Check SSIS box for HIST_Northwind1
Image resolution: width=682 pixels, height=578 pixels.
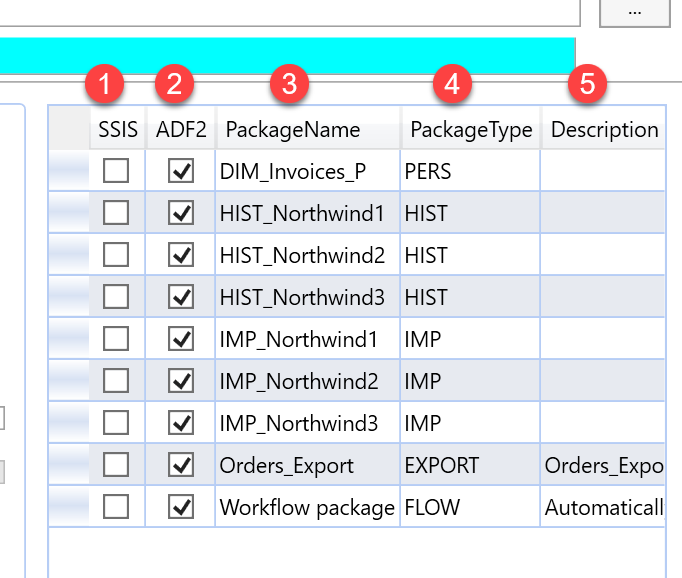click(x=116, y=213)
